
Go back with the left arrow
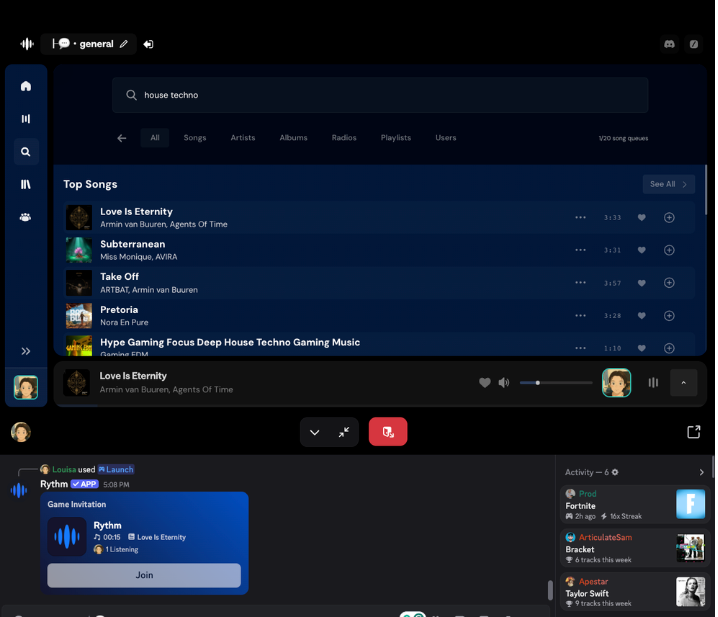pos(122,138)
